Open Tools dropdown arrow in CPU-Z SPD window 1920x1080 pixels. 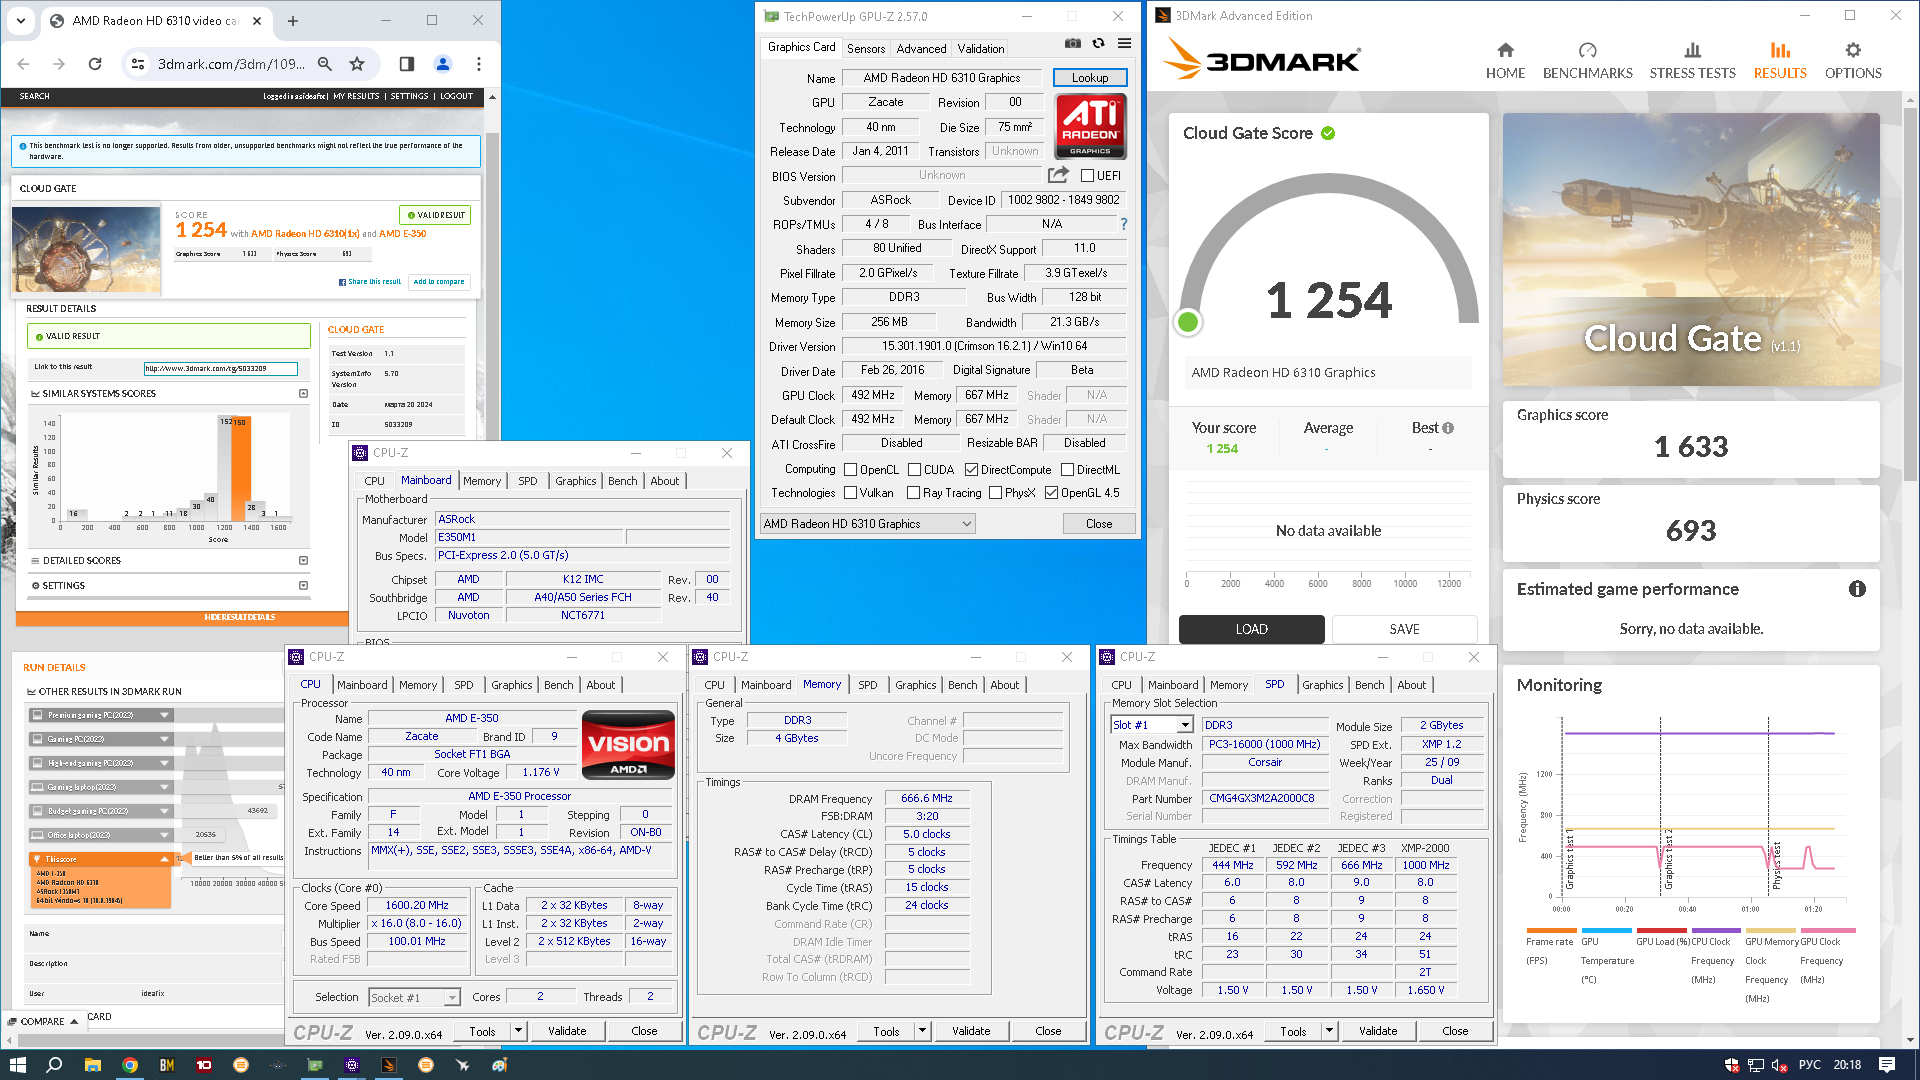click(1329, 1031)
